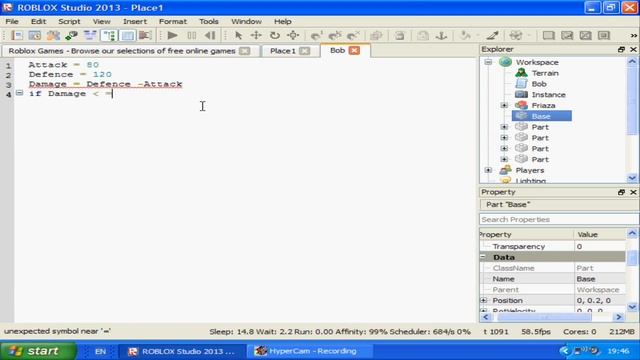
Task: Click the Transparency value 0
Action: 599,247
